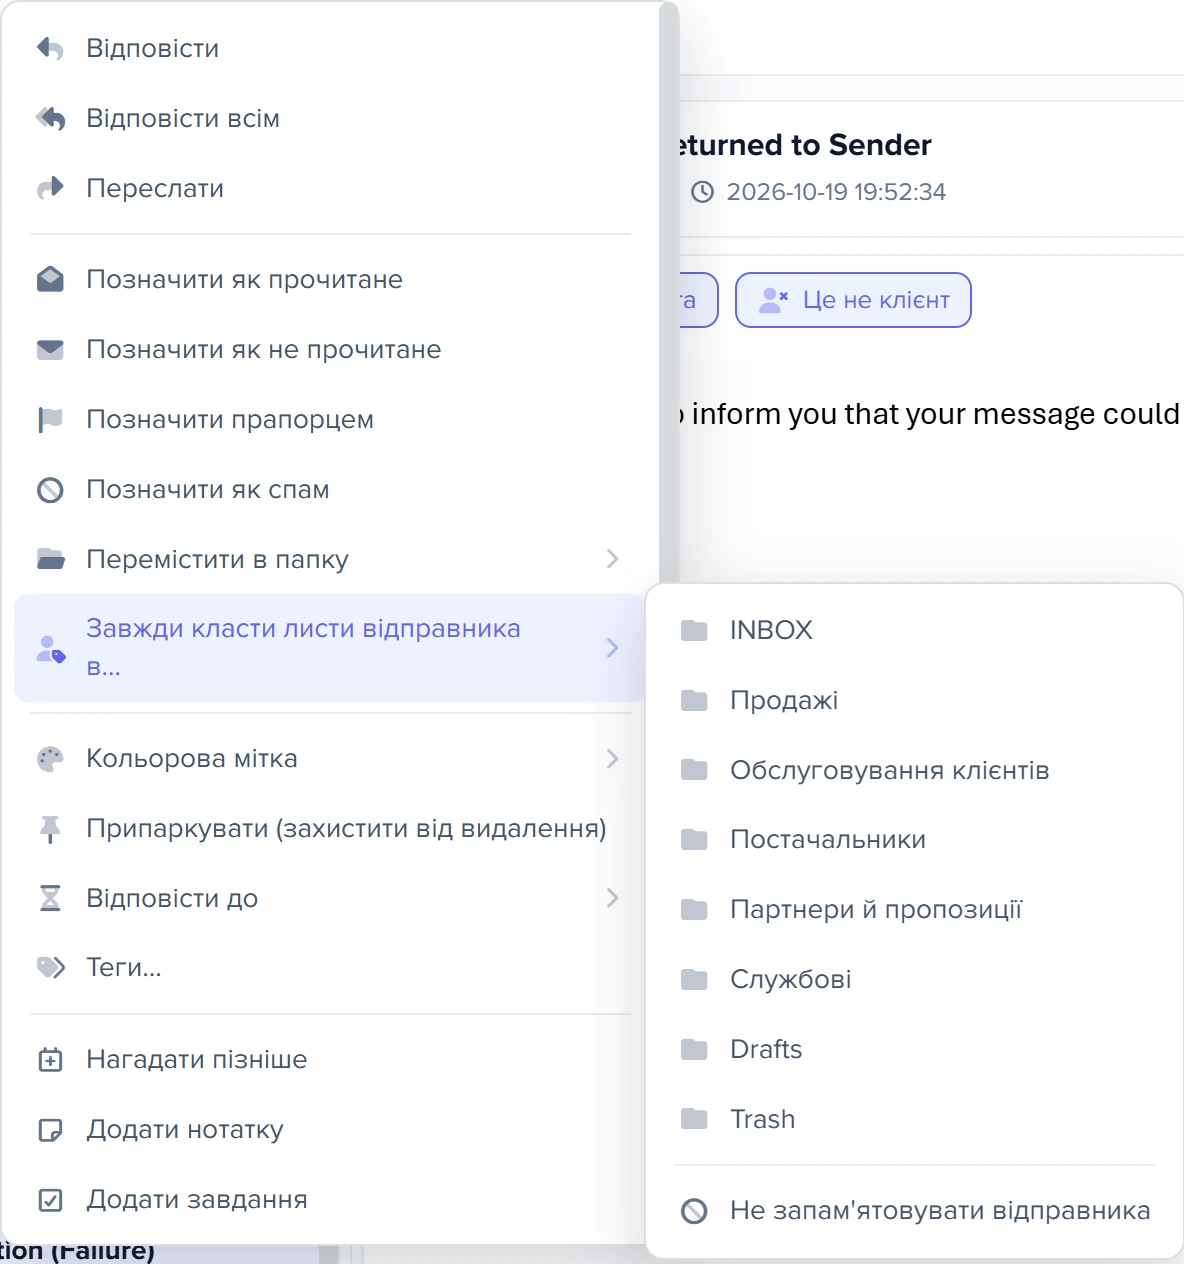Click the Партнери й пропозиції folder icon
1184x1264 pixels.
(x=694, y=909)
